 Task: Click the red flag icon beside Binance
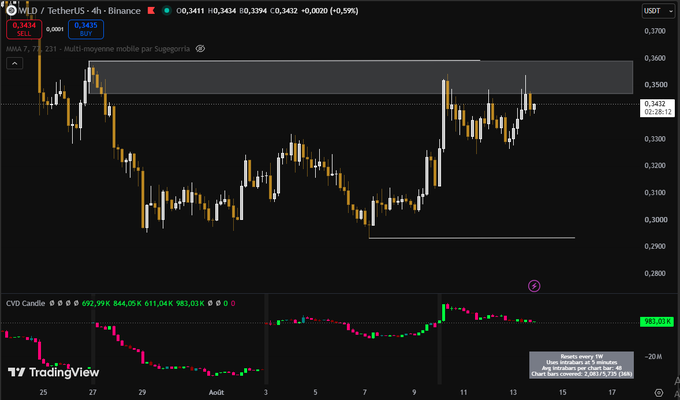(151, 11)
